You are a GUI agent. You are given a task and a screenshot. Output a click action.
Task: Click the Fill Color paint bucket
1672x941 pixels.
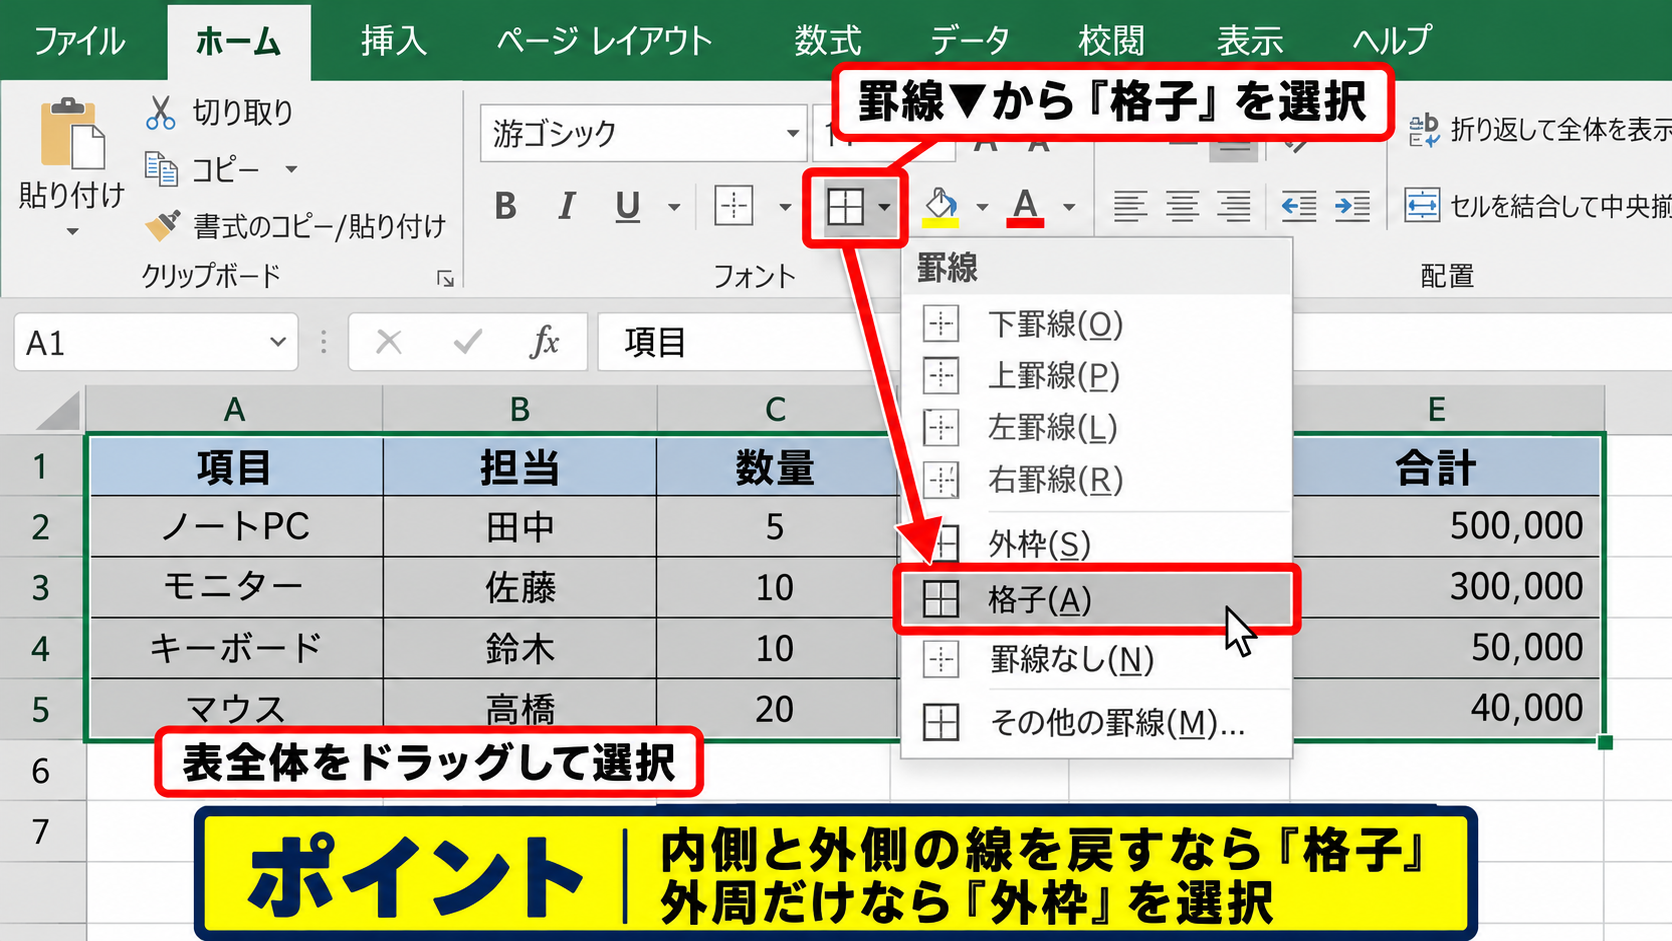point(940,207)
